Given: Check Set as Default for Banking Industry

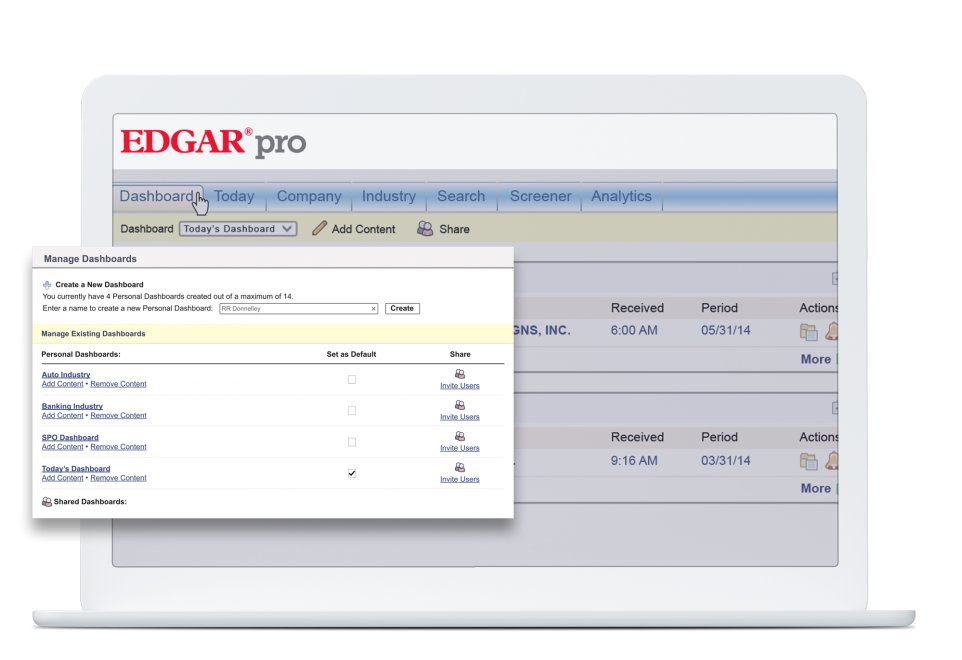Looking at the screenshot, I should tap(352, 411).
